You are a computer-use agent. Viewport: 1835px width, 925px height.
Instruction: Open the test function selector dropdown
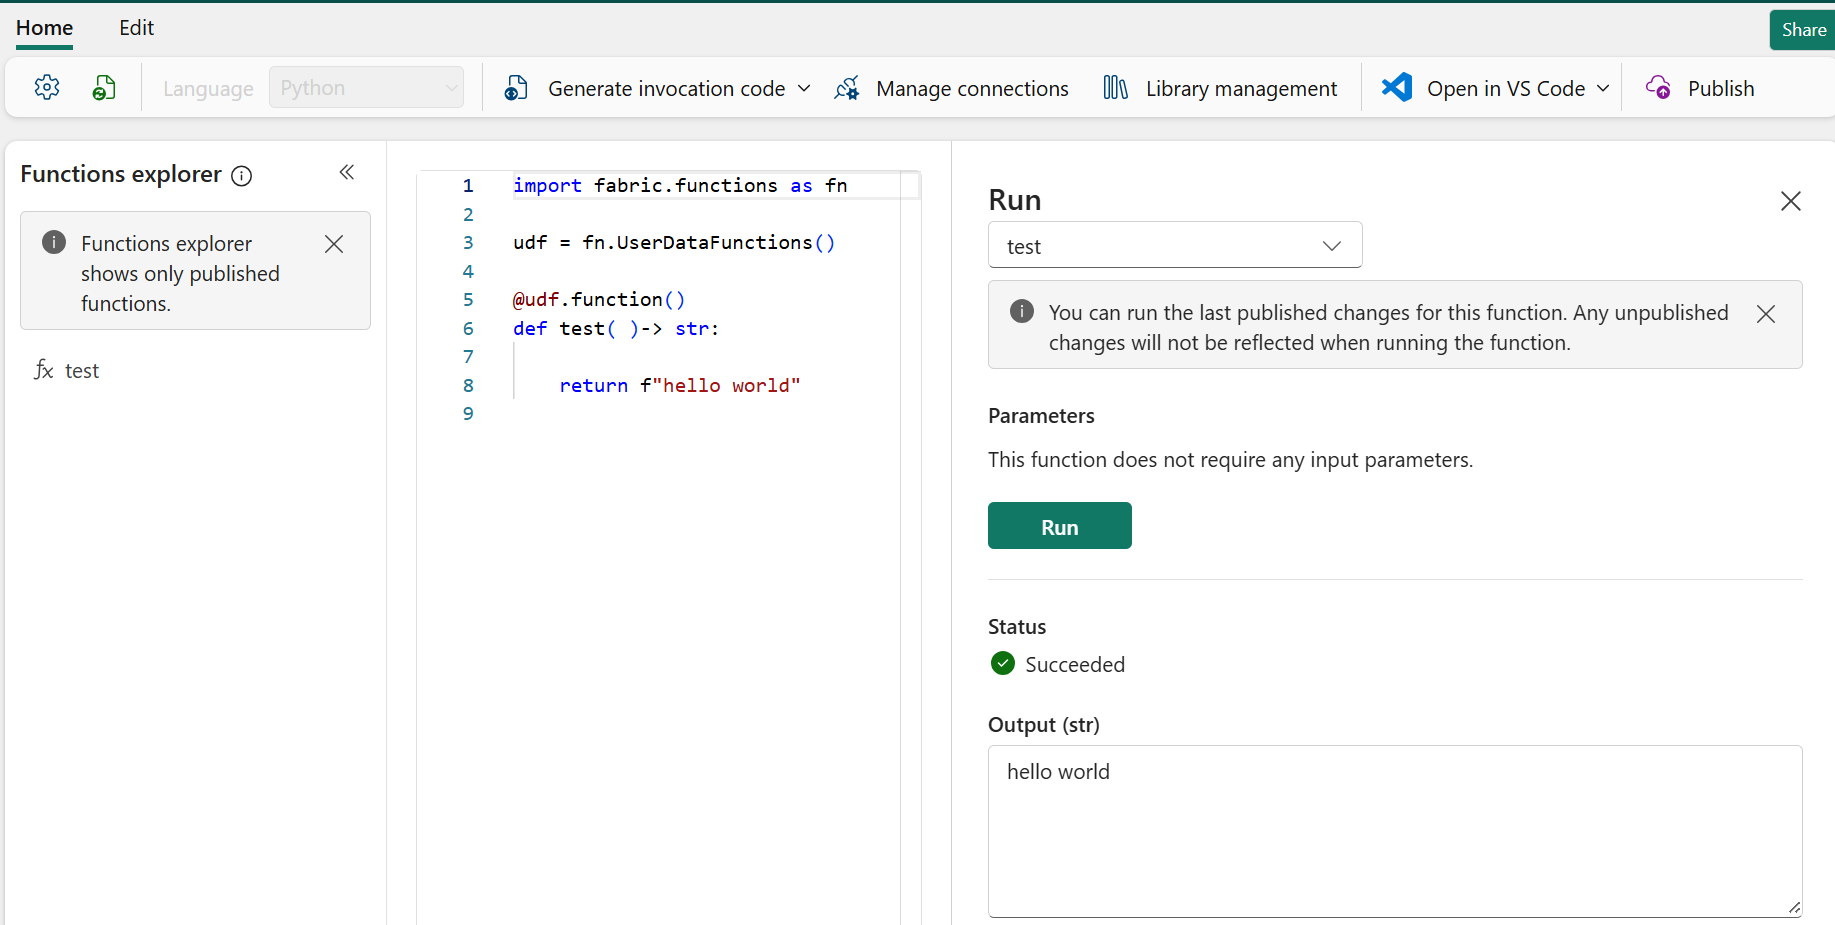click(x=1174, y=246)
